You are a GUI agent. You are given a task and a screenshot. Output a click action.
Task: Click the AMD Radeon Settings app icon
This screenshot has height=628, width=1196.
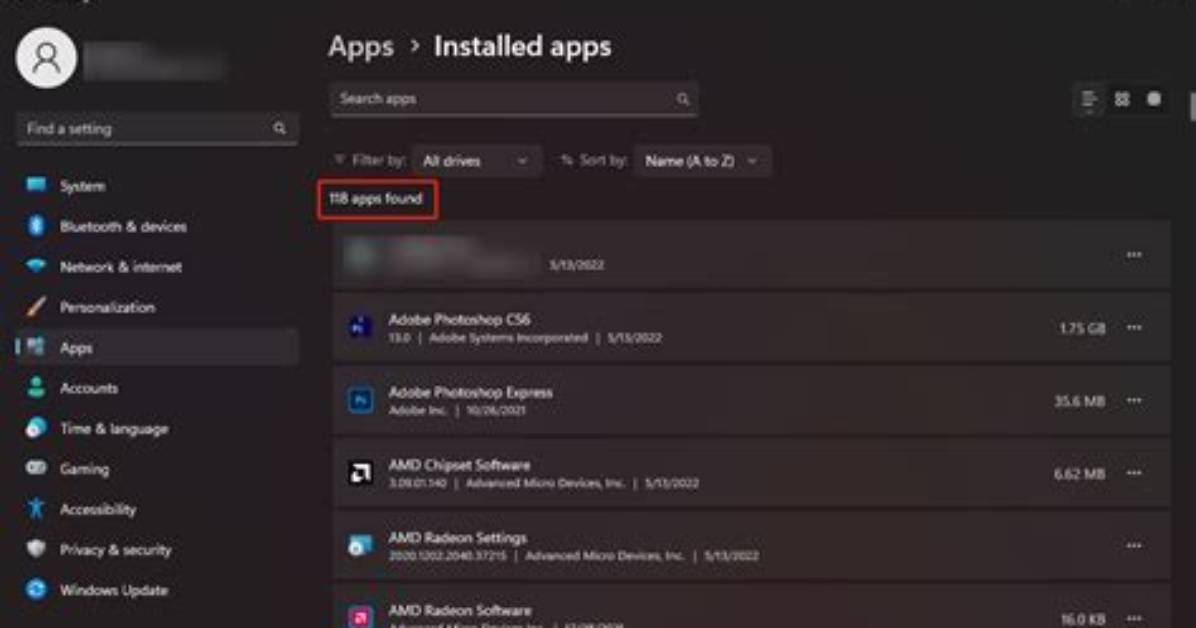click(x=360, y=545)
